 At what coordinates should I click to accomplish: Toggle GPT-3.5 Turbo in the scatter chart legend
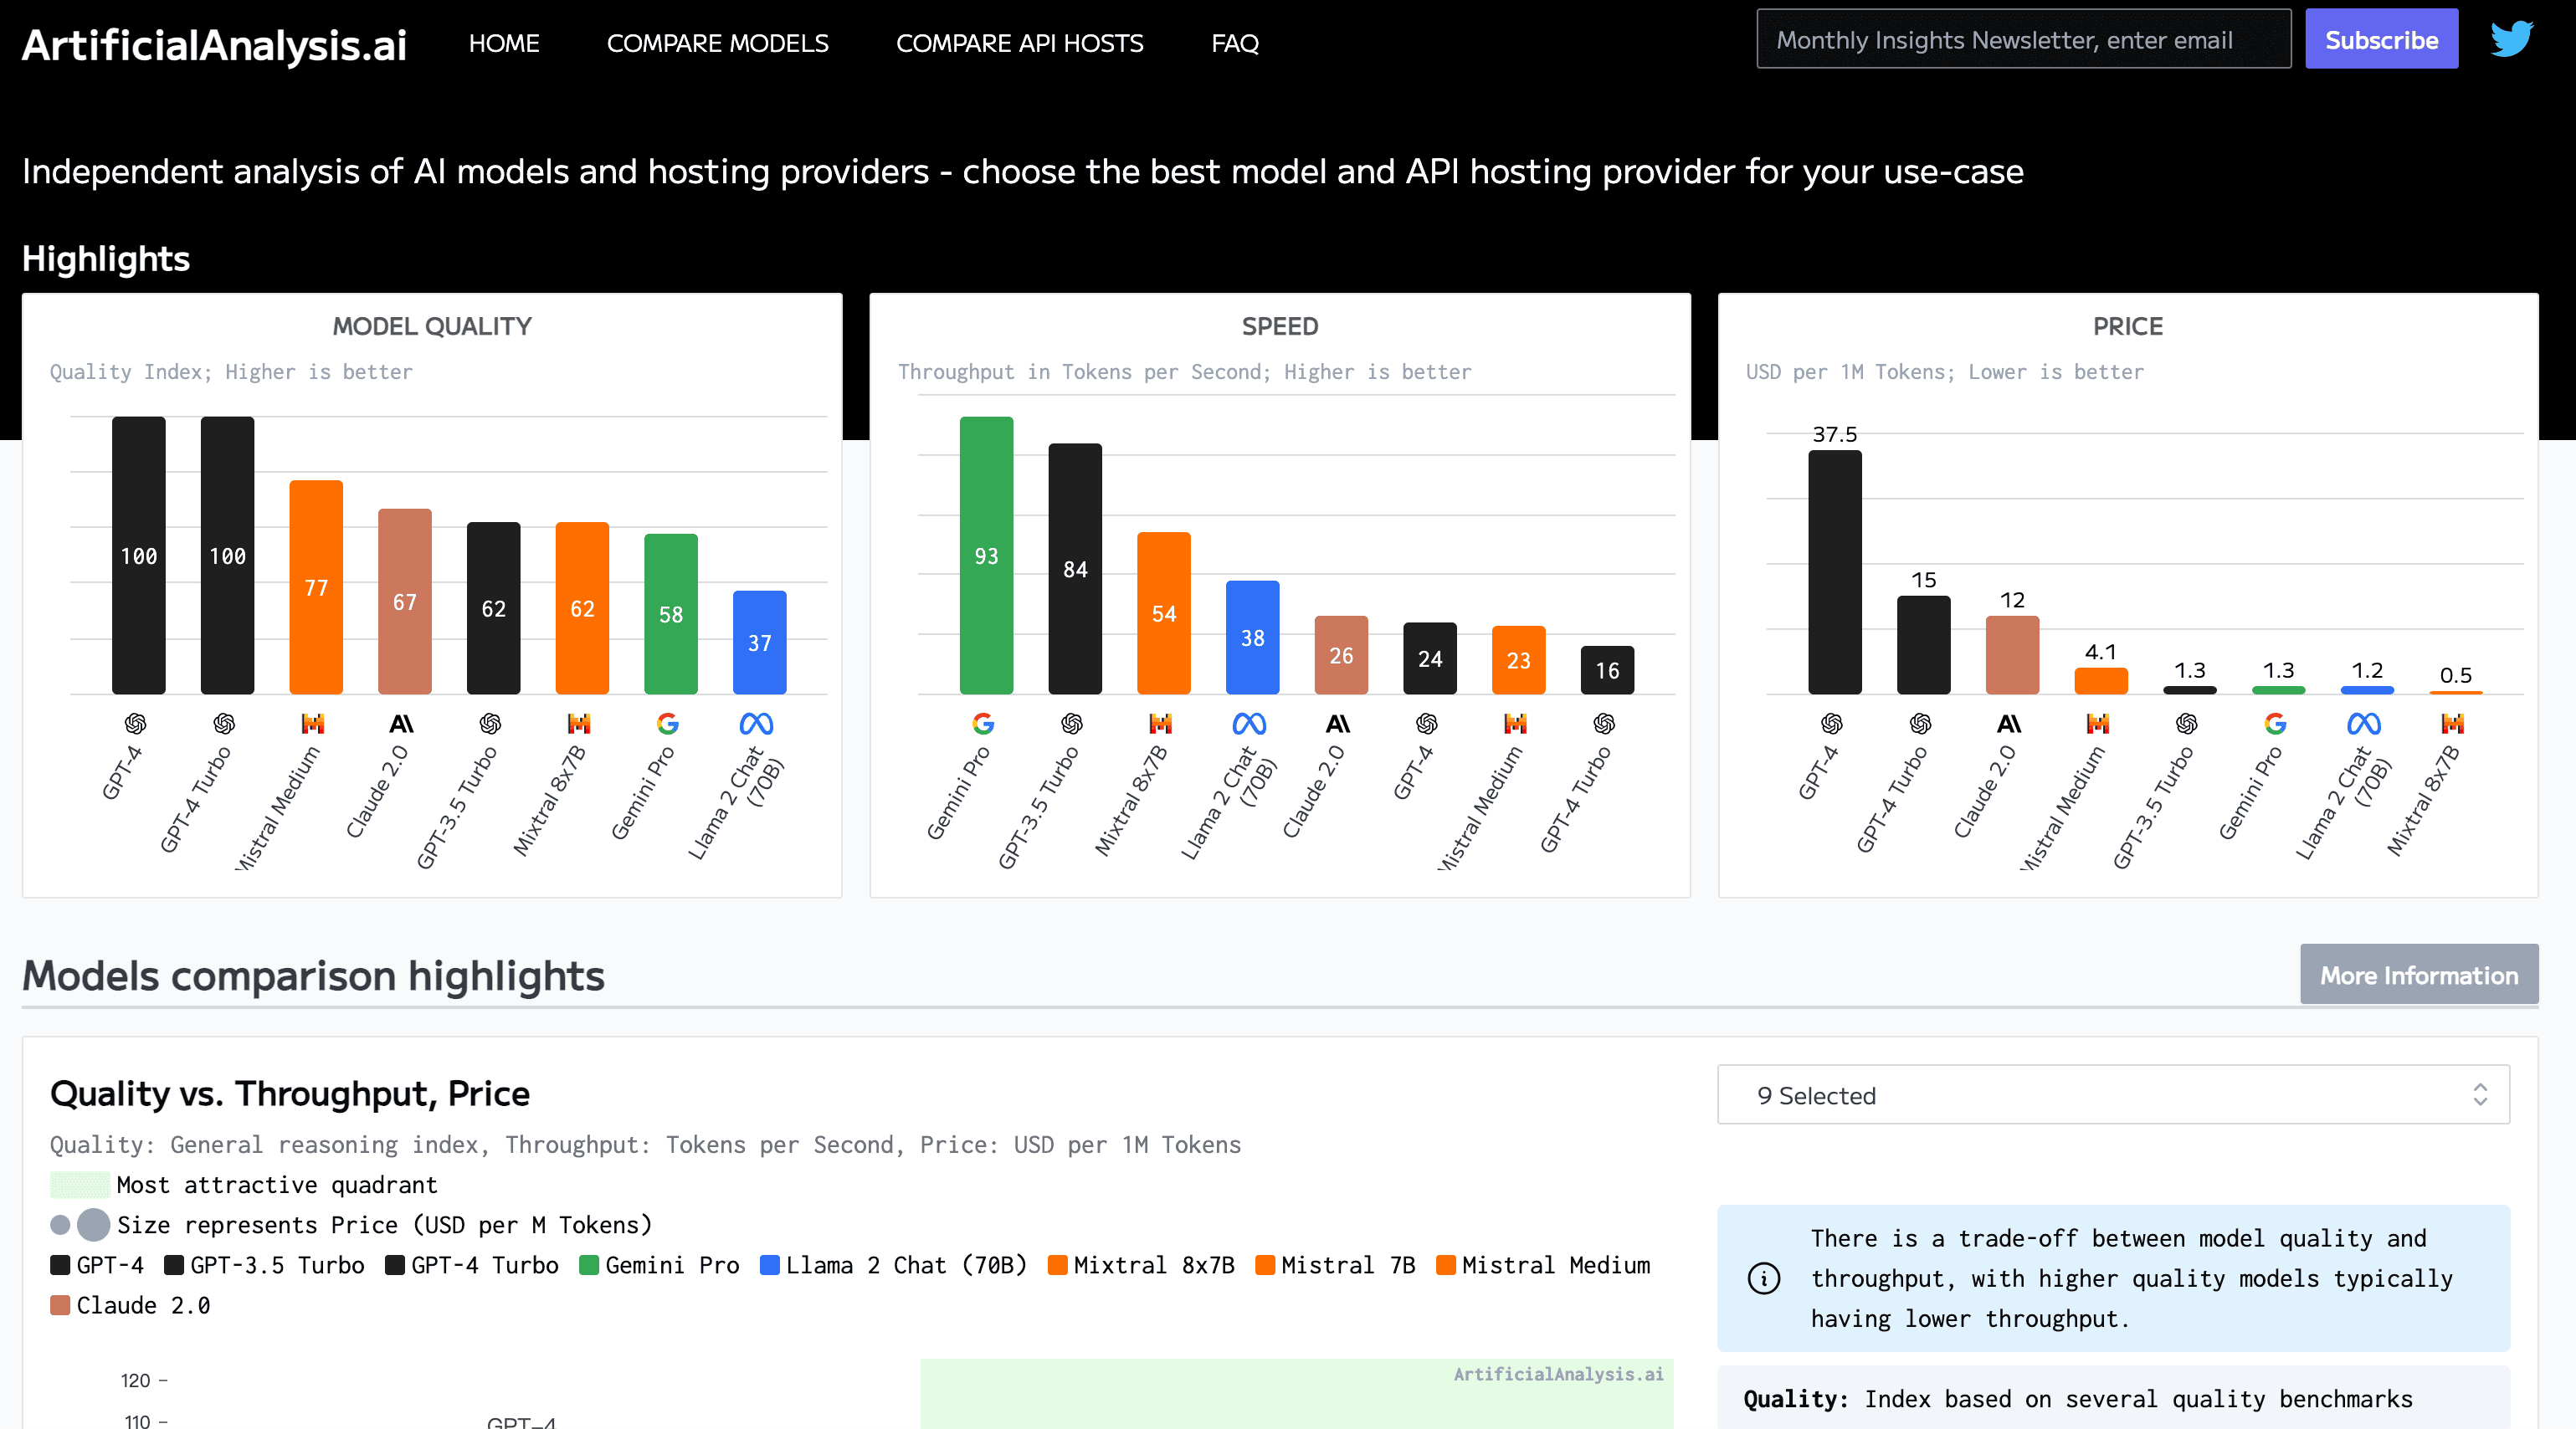click(x=265, y=1265)
